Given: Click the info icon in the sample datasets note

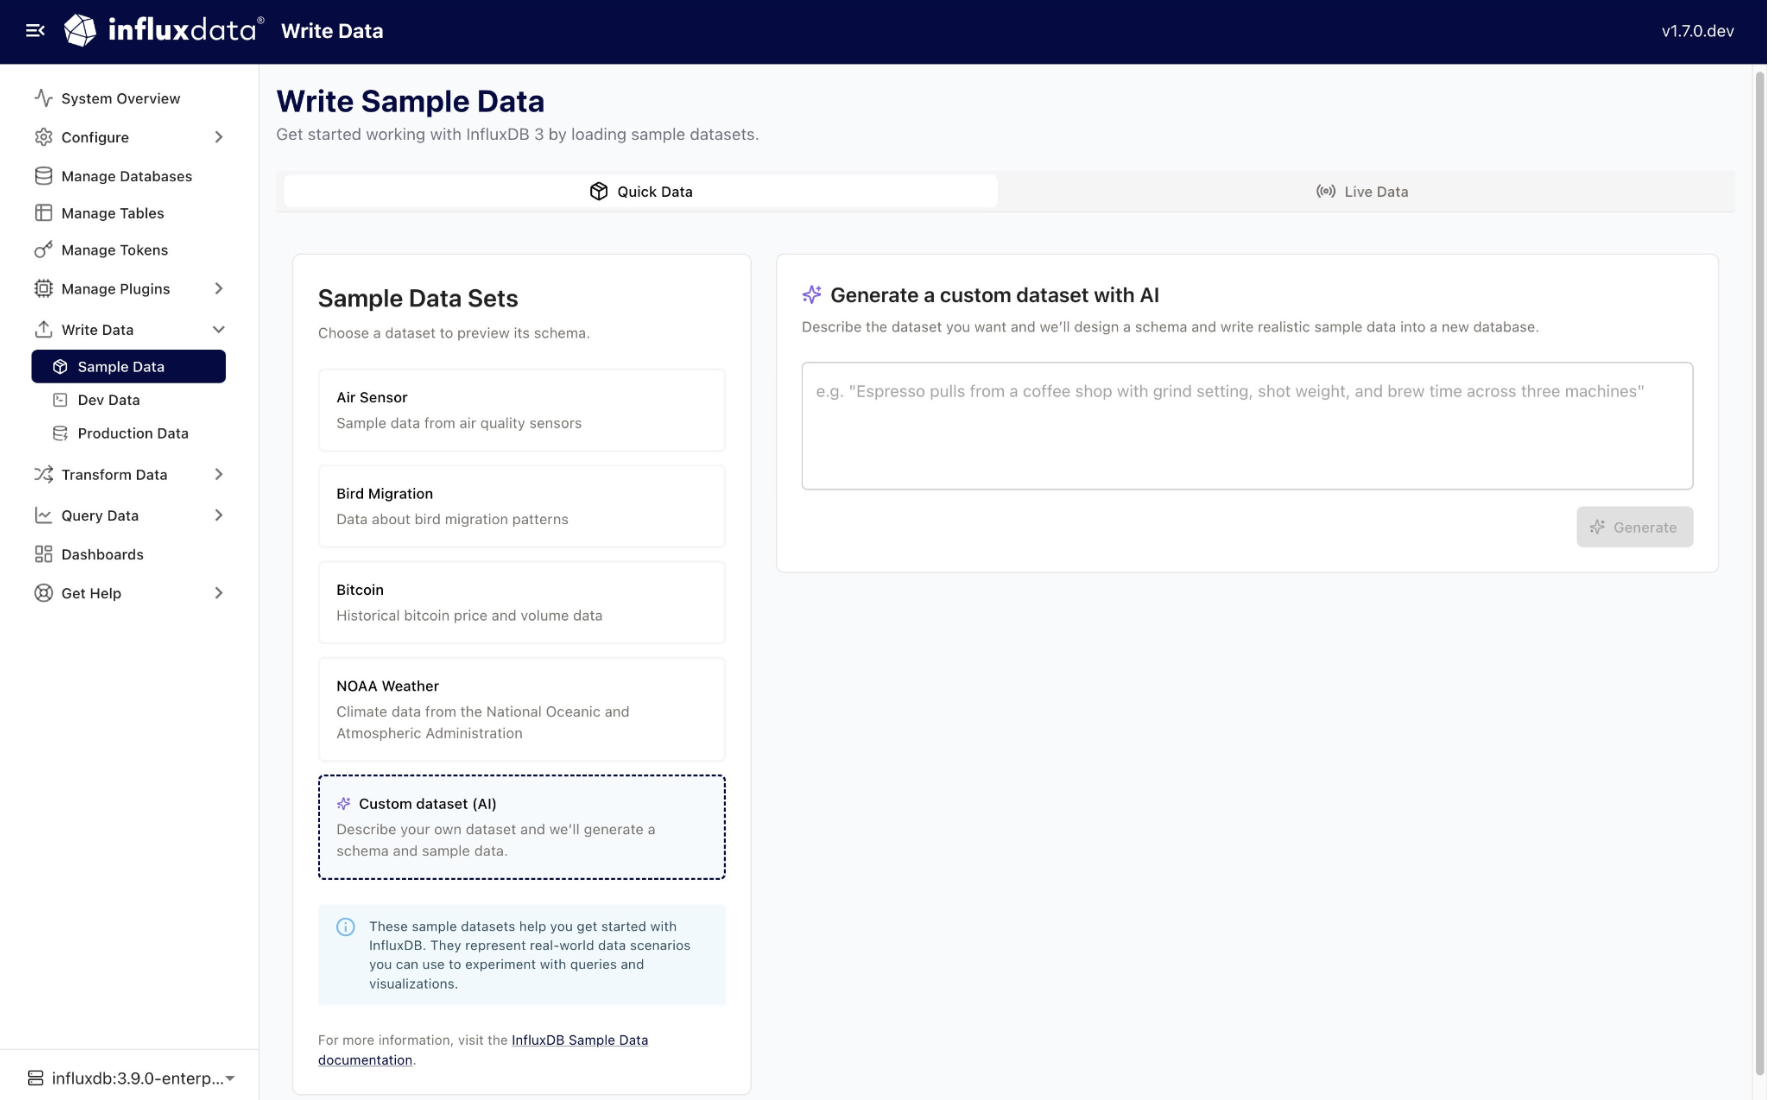Looking at the screenshot, I should [x=346, y=926].
